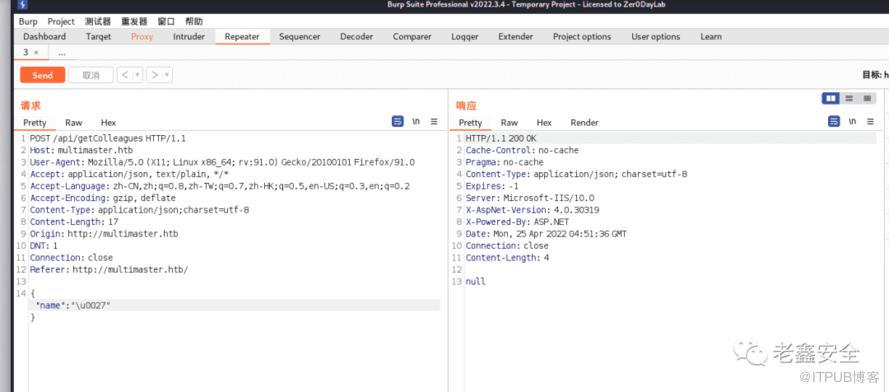Screen dimensions: 889x392
Task: Open the 重发器 menu
Action: [x=134, y=22]
